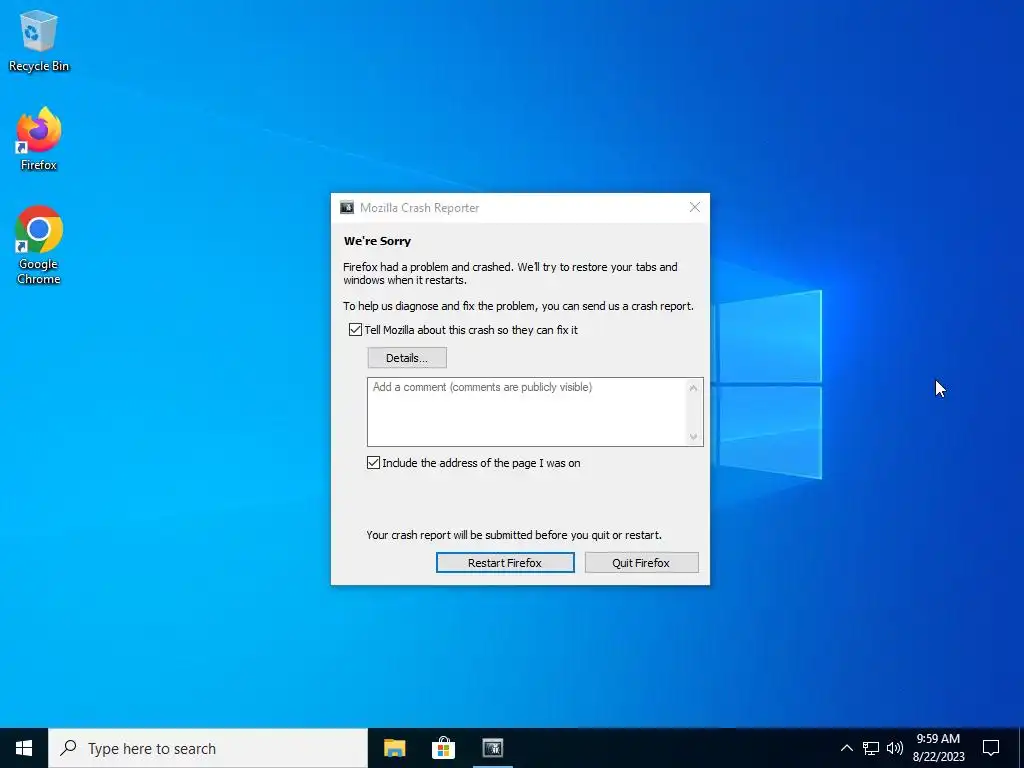Image resolution: width=1024 pixels, height=768 pixels.
Task: Click the Quit Firefox button
Action: pyautogui.click(x=641, y=563)
